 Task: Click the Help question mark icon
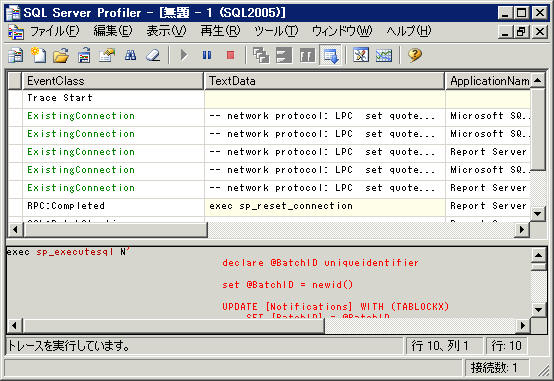tap(415, 55)
